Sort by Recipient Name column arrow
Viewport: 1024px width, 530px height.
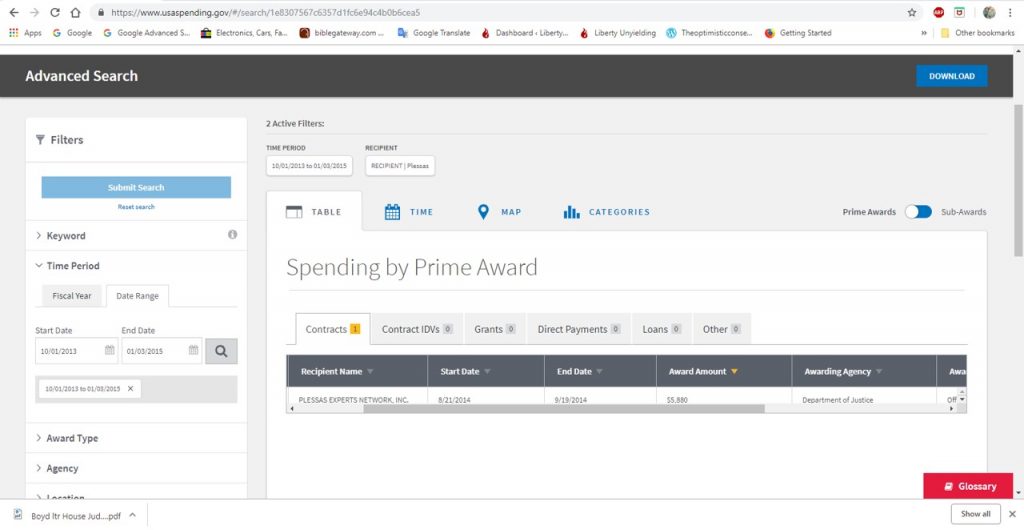point(370,371)
